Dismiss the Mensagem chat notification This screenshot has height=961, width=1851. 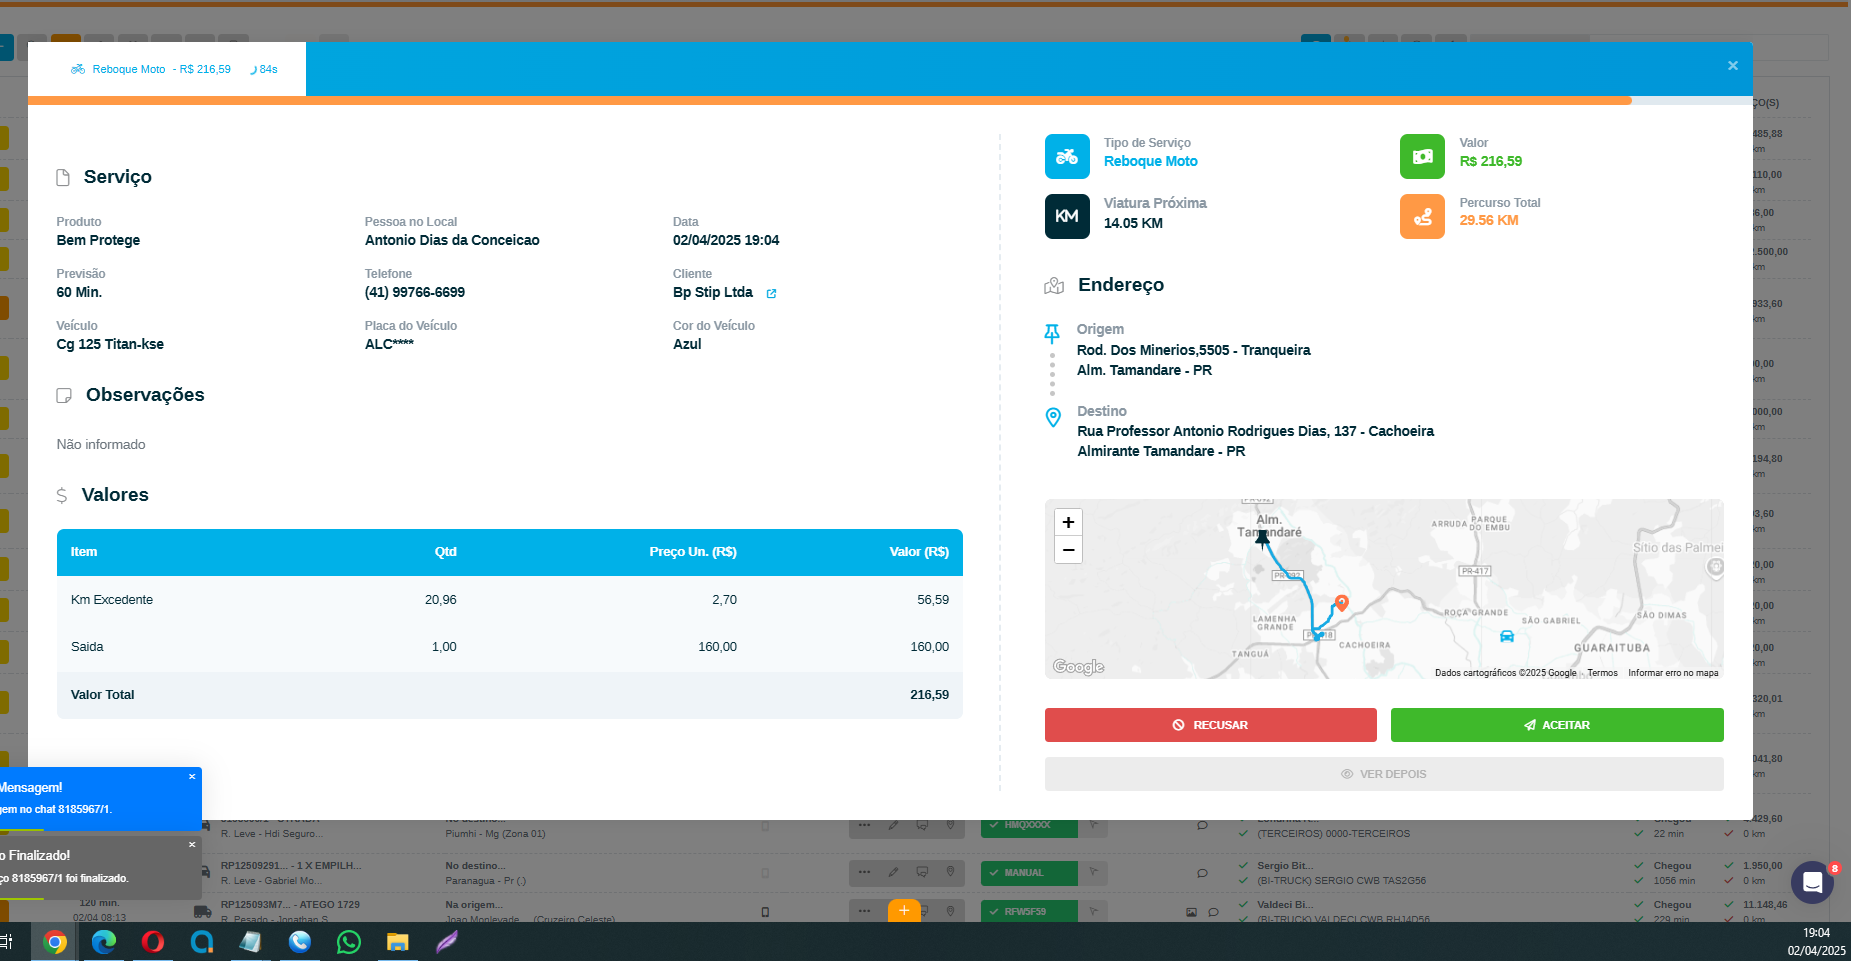[x=192, y=777]
